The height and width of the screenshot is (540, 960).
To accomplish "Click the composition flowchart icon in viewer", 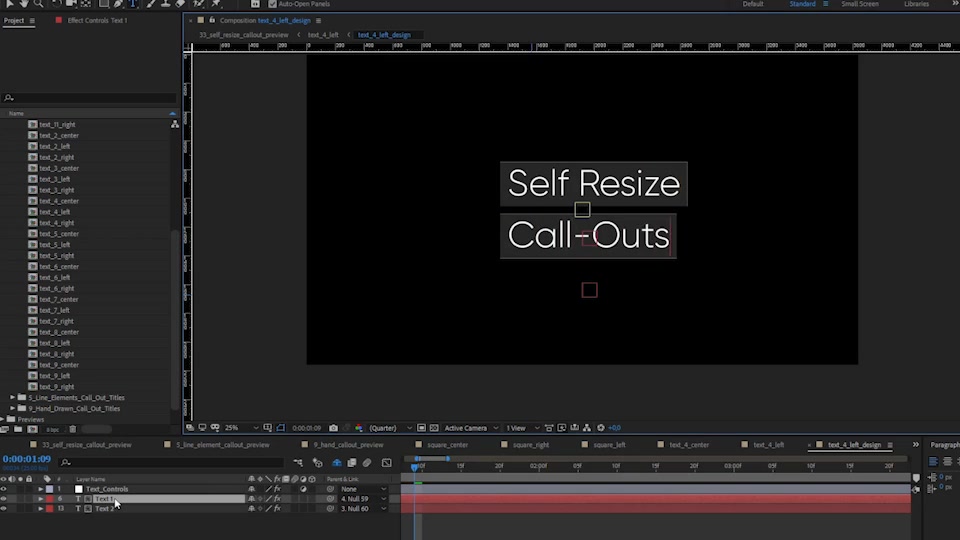I will click(587, 428).
